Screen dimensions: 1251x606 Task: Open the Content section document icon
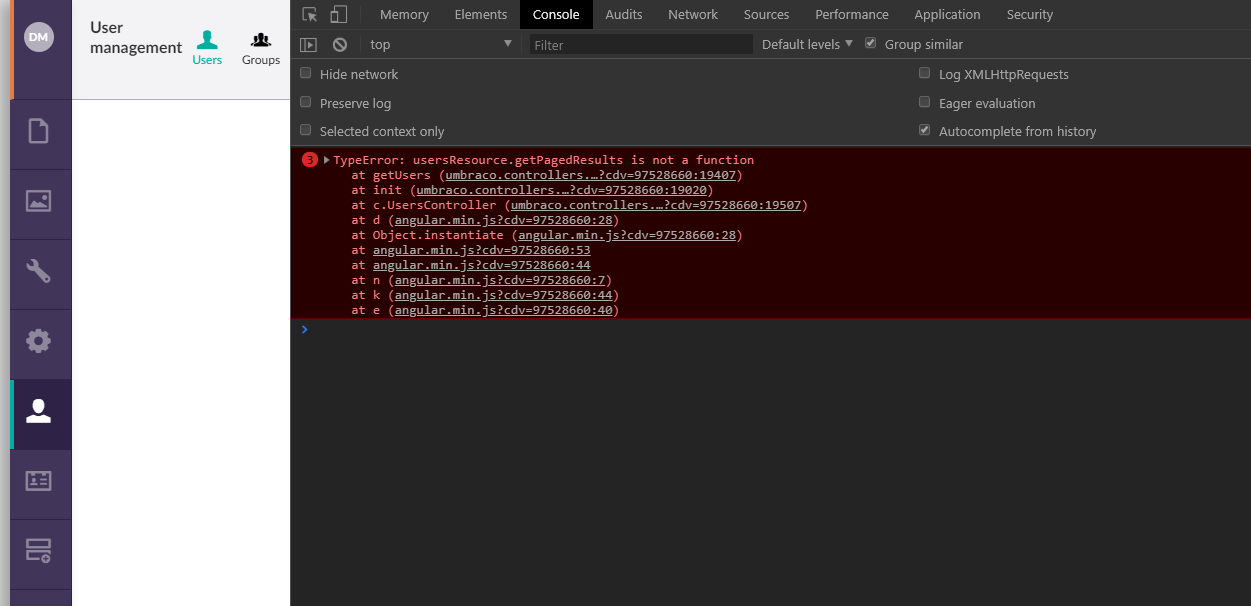(x=39, y=131)
